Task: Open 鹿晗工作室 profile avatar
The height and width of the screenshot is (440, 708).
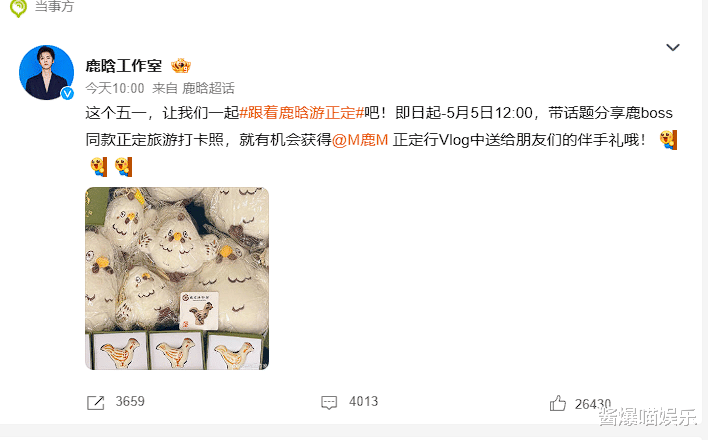Action: tap(47, 72)
